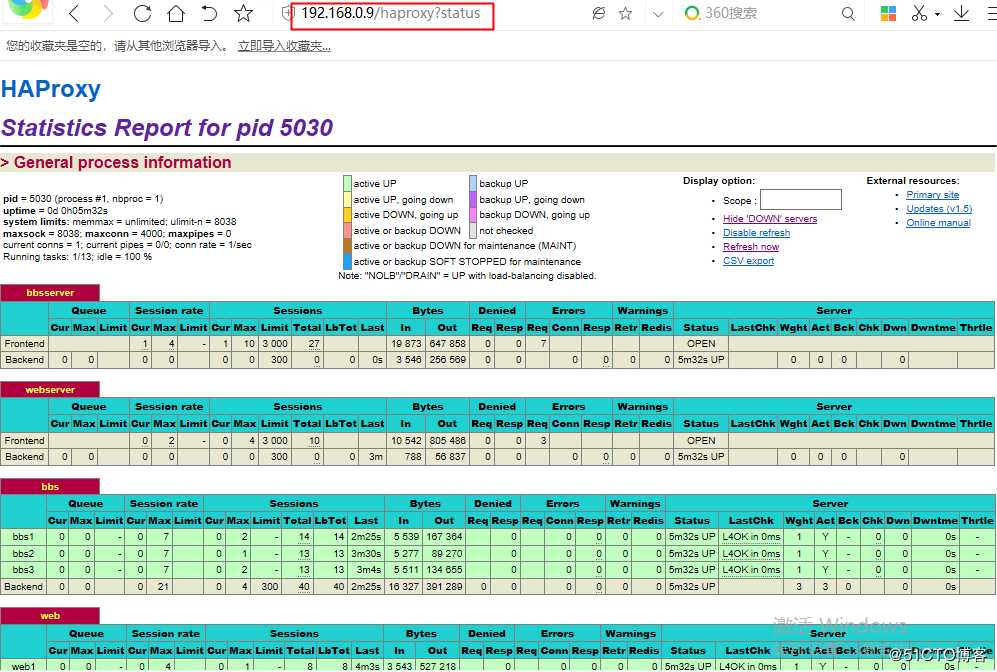Screen dimensions: 997x672
Task: Expand the address bar dropdown chevron
Action: click(658, 14)
